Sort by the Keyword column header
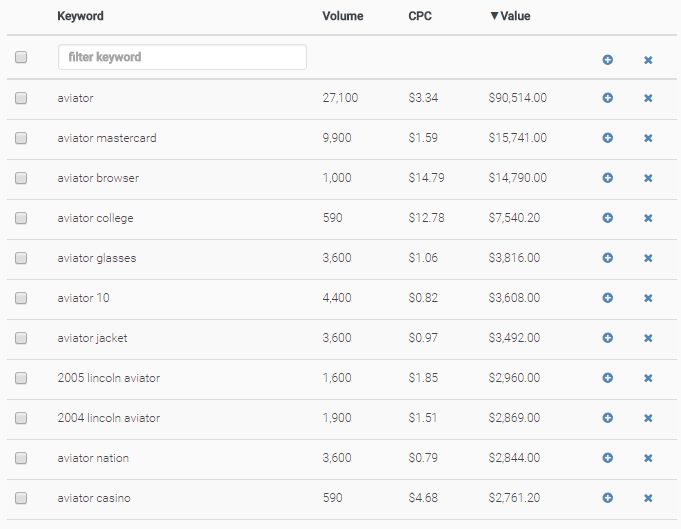The image size is (681, 529). click(x=80, y=16)
